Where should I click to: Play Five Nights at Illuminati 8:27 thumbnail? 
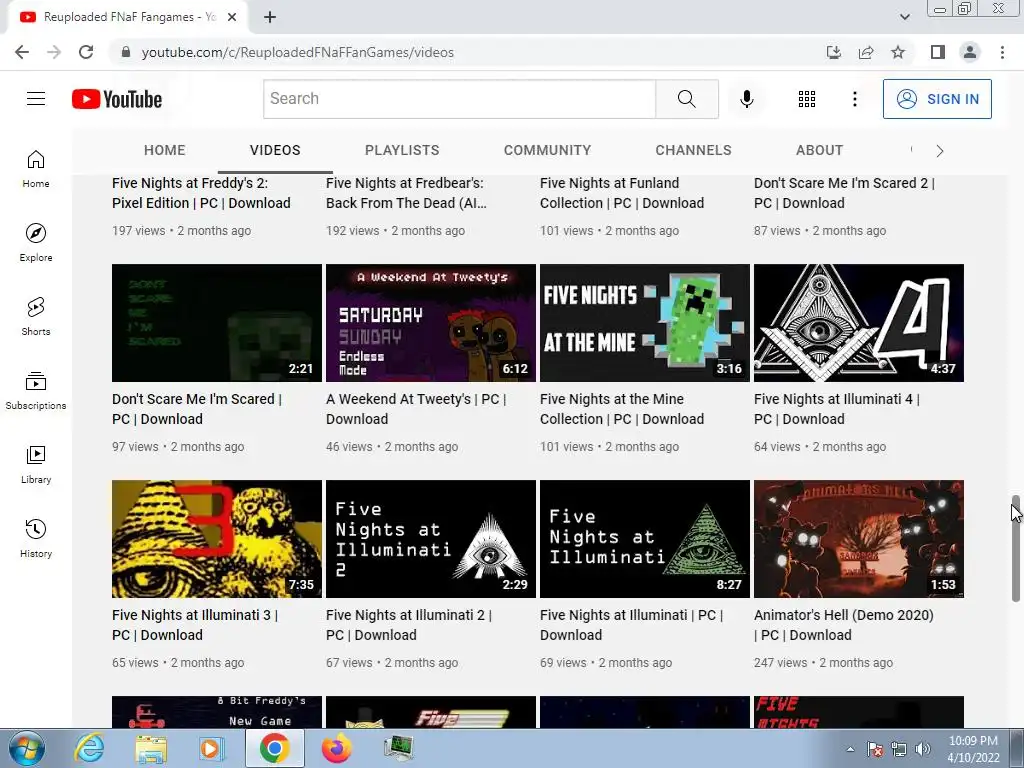tap(645, 539)
